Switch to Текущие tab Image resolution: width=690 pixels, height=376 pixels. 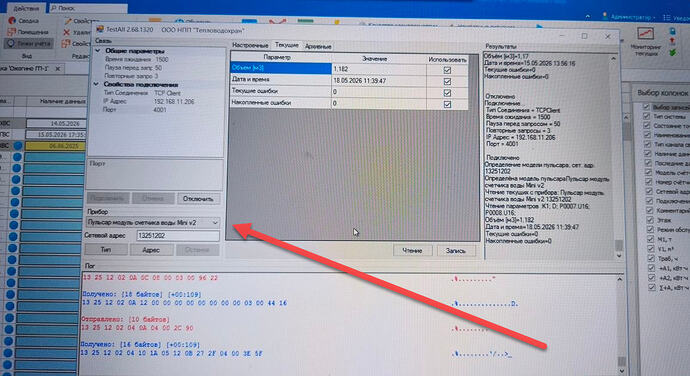286,45
